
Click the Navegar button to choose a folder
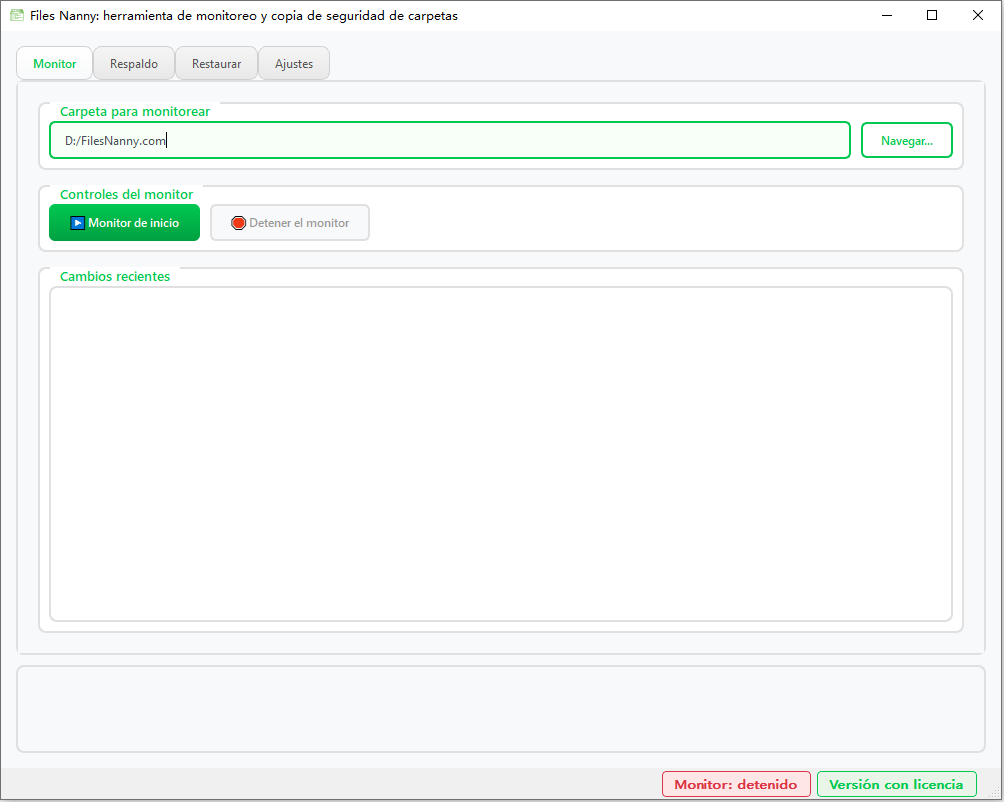coord(906,140)
